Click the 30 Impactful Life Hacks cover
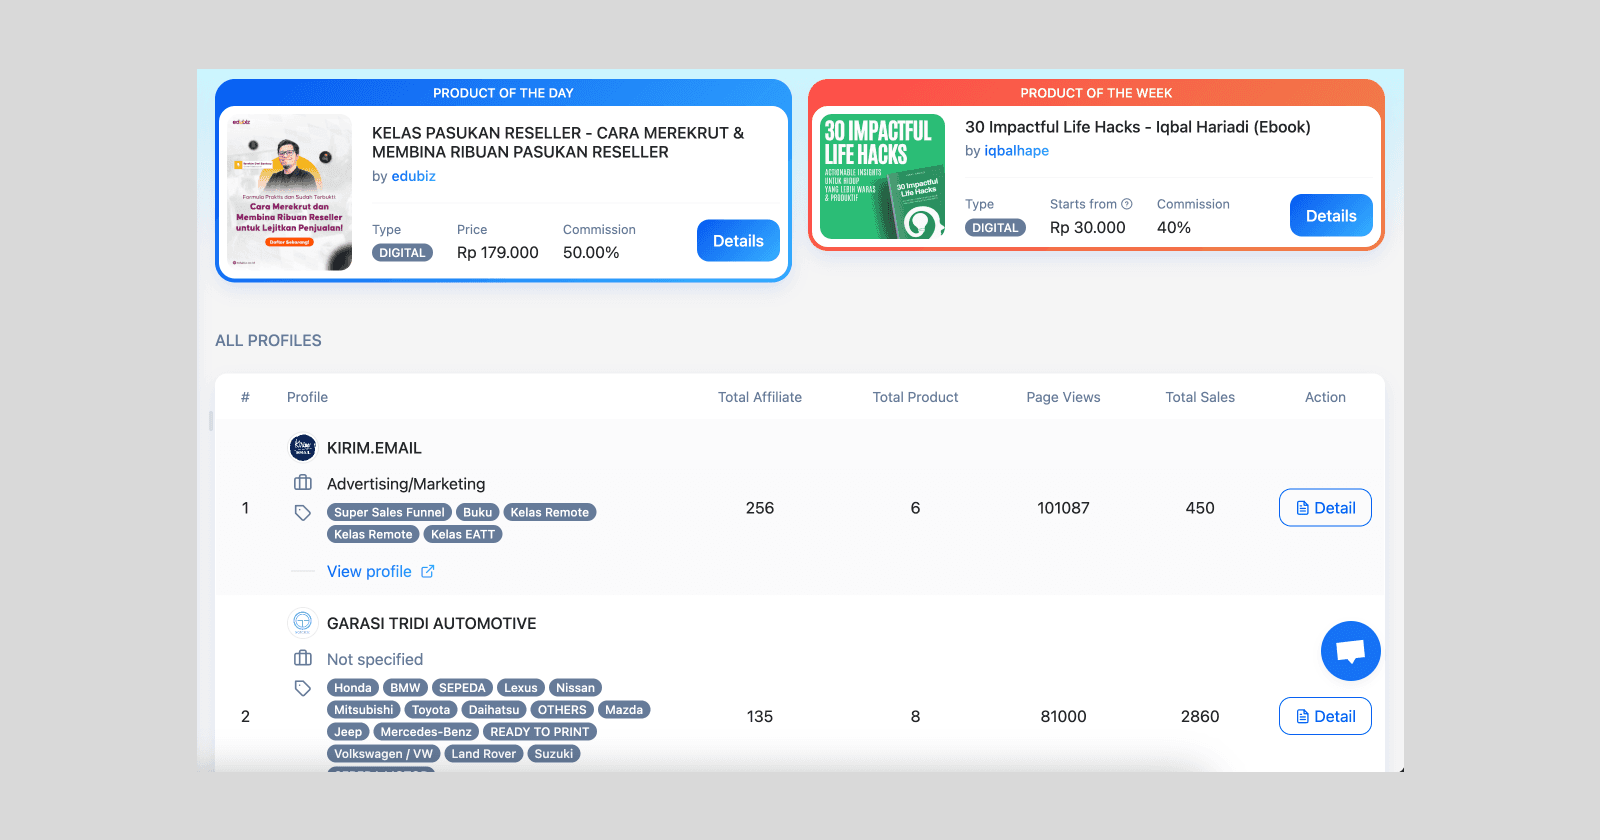This screenshot has height=840, width=1600. click(x=882, y=177)
